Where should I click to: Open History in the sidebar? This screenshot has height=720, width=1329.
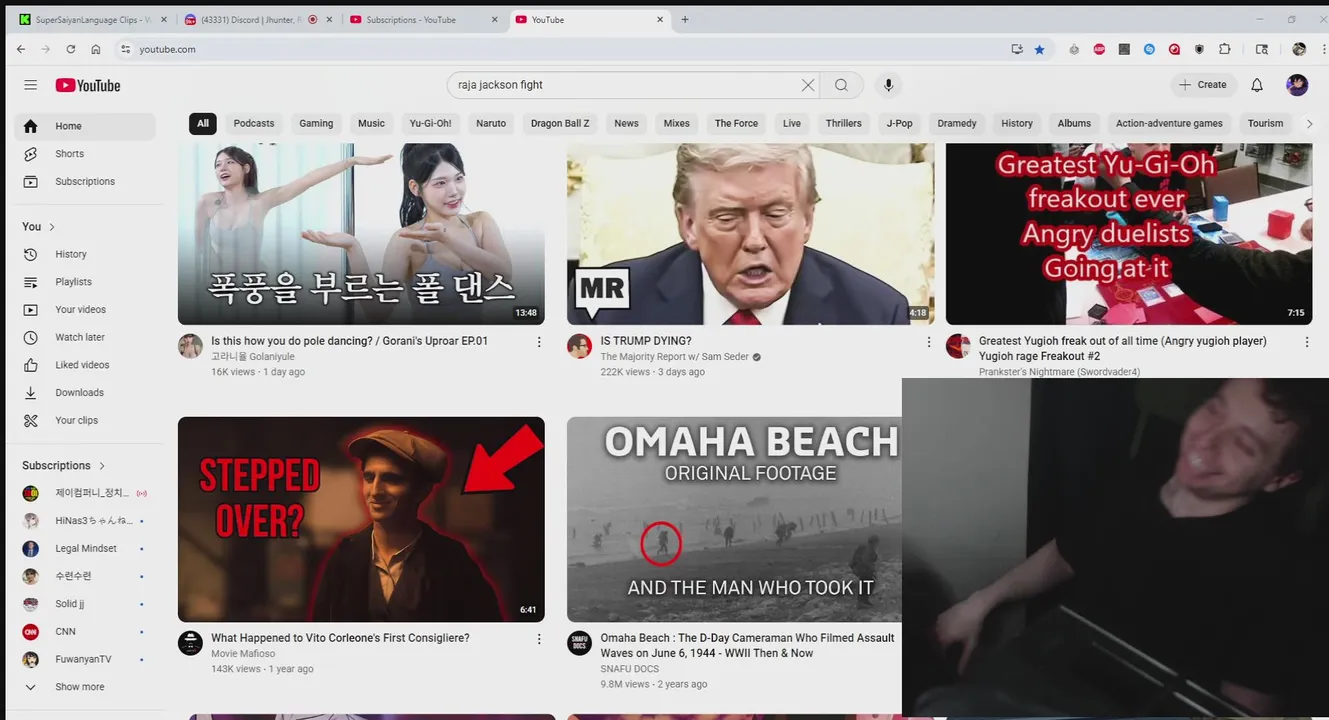pos(85,254)
